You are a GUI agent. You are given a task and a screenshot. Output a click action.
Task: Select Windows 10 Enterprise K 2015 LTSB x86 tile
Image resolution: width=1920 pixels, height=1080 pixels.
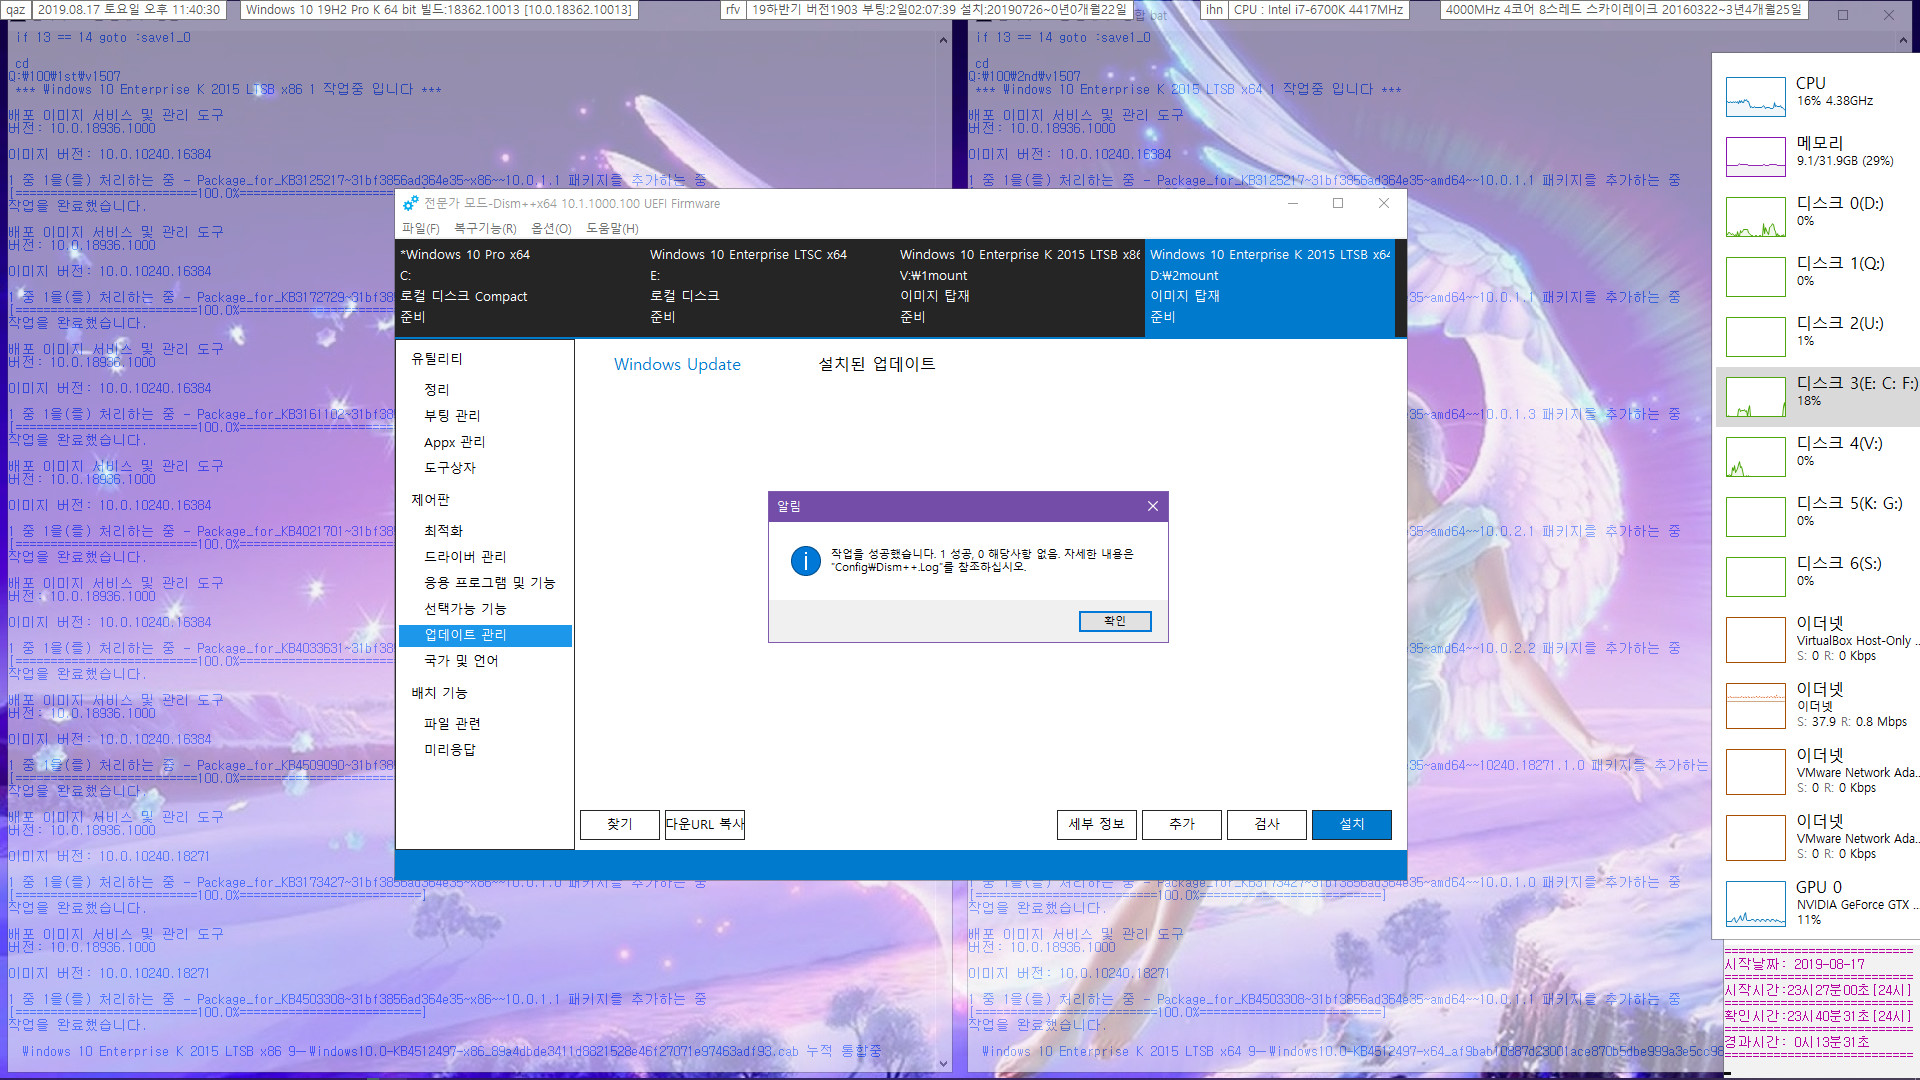pyautogui.click(x=1020, y=287)
